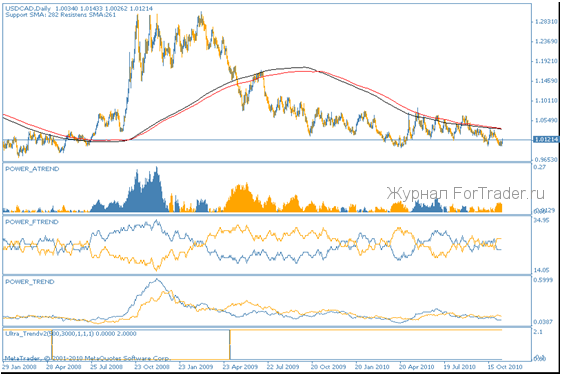Click the MetaTrader MetaQuotes copyright text

click(x=87, y=358)
